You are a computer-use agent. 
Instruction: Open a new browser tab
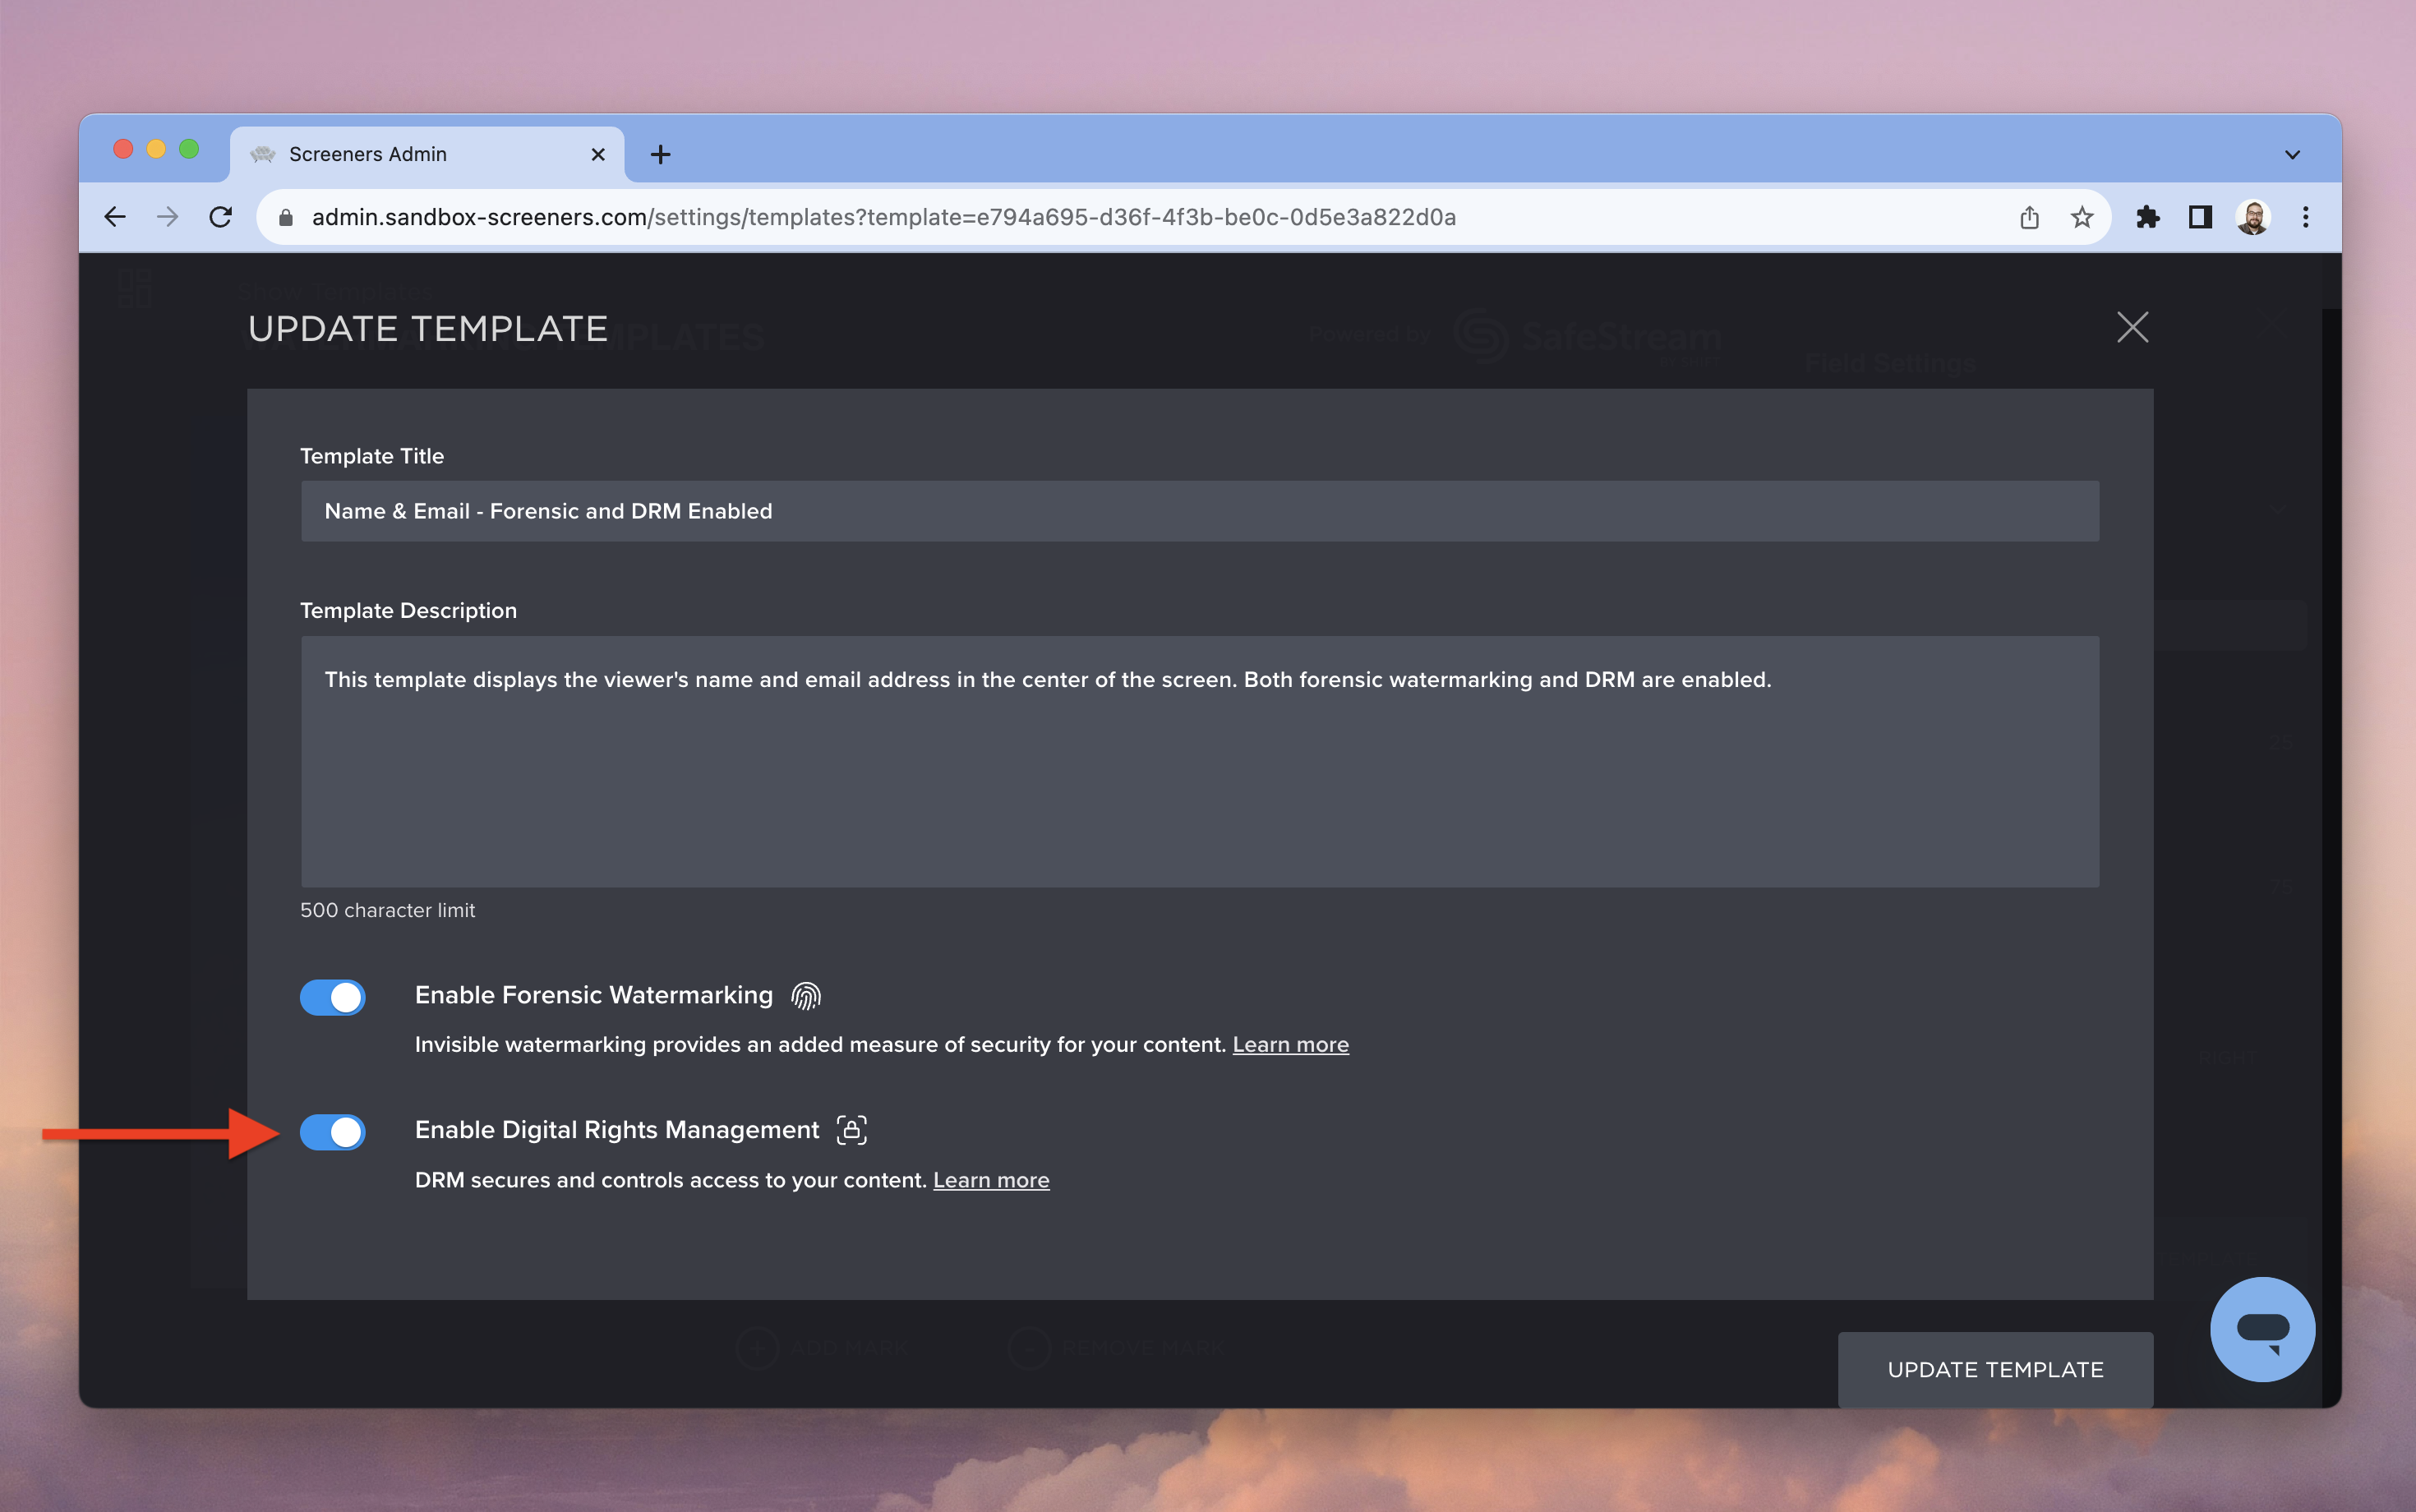coord(660,155)
